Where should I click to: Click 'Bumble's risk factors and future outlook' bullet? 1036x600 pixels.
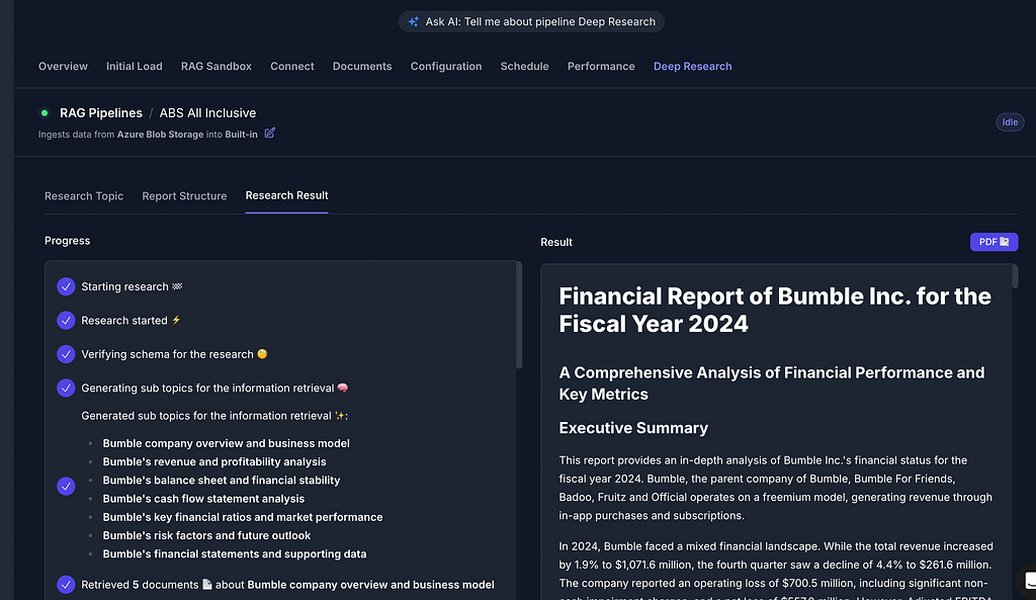(206, 536)
